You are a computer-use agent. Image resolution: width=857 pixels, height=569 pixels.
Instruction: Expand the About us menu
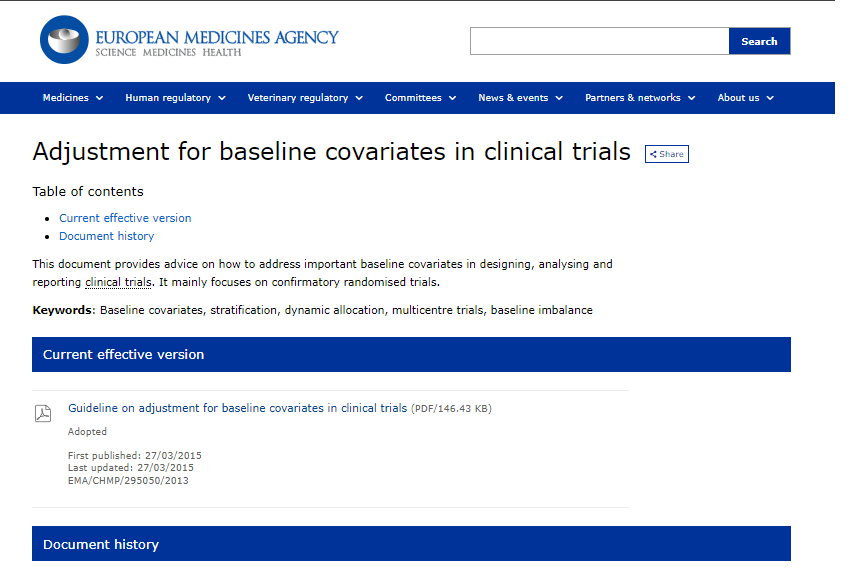point(745,98)
